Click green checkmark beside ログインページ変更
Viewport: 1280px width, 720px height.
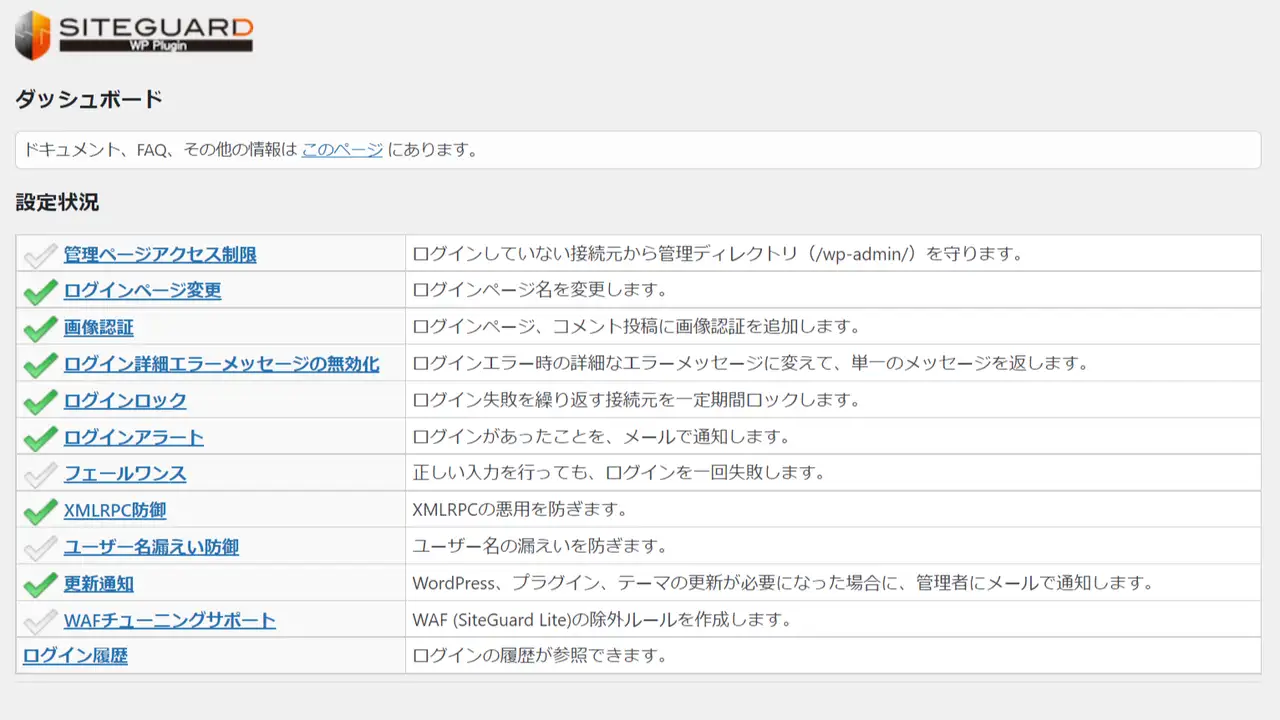pyautogui.click(x=40, y=292)
